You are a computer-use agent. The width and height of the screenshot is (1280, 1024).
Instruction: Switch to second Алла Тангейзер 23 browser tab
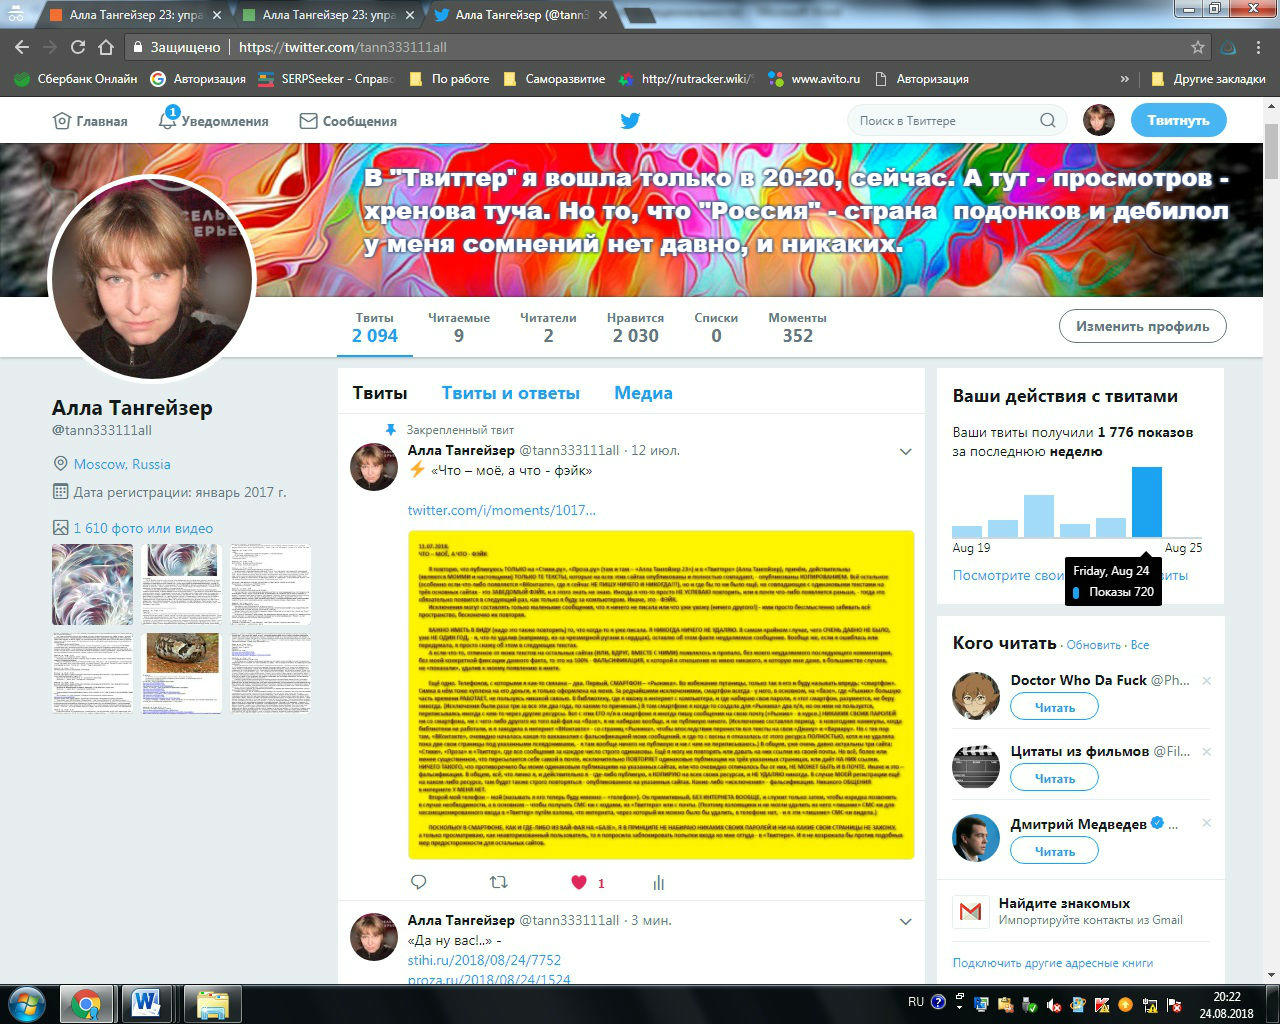[x=323, y=15]
